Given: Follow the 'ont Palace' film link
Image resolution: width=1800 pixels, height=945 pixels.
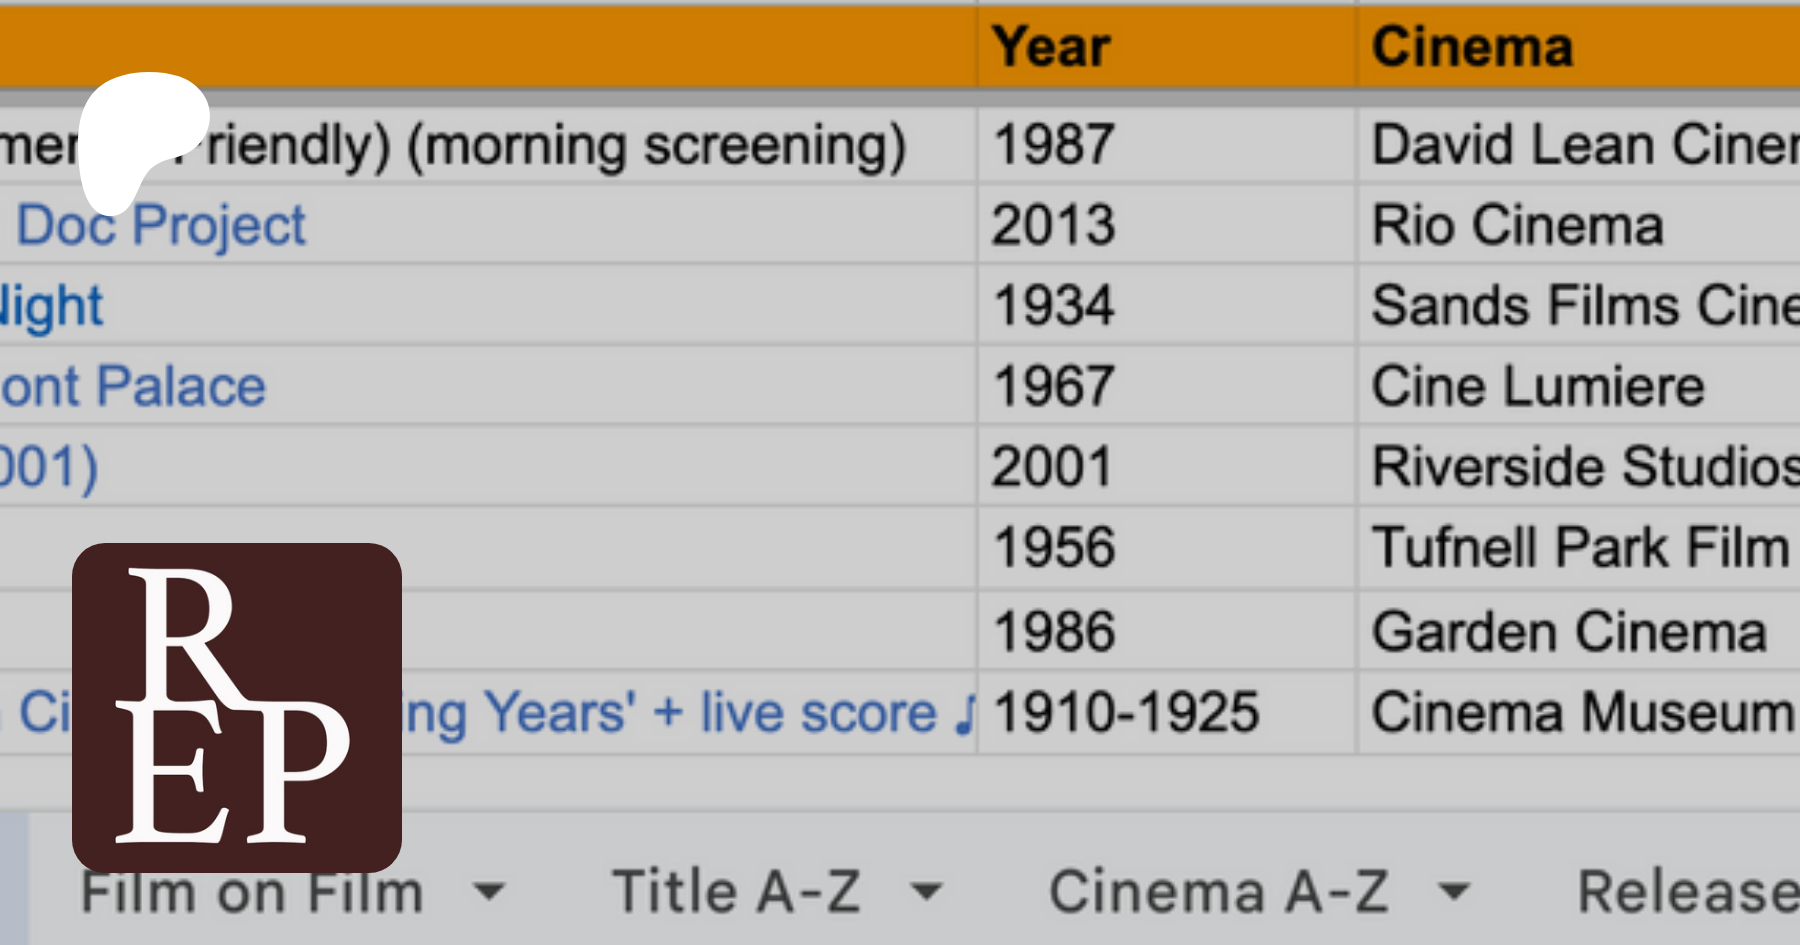Looking at the screenshot, I should (x=133, y=387).
